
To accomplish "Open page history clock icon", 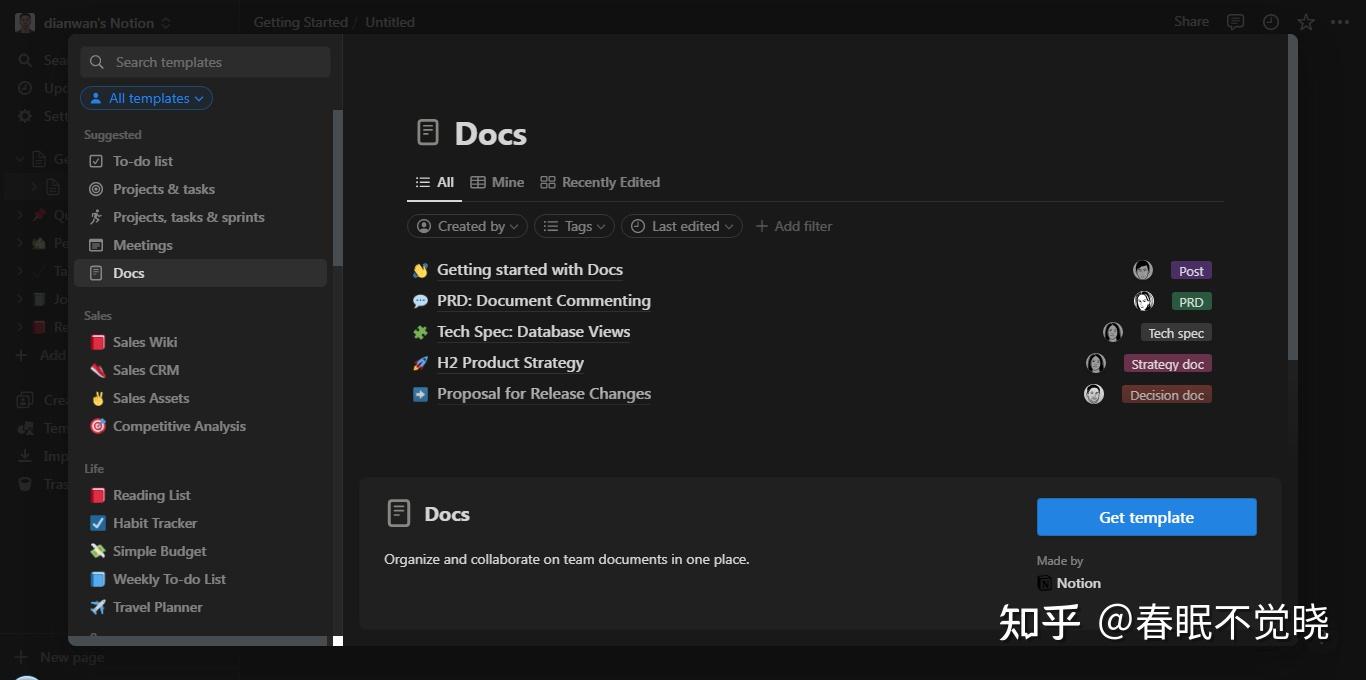I will [1271, 22].
